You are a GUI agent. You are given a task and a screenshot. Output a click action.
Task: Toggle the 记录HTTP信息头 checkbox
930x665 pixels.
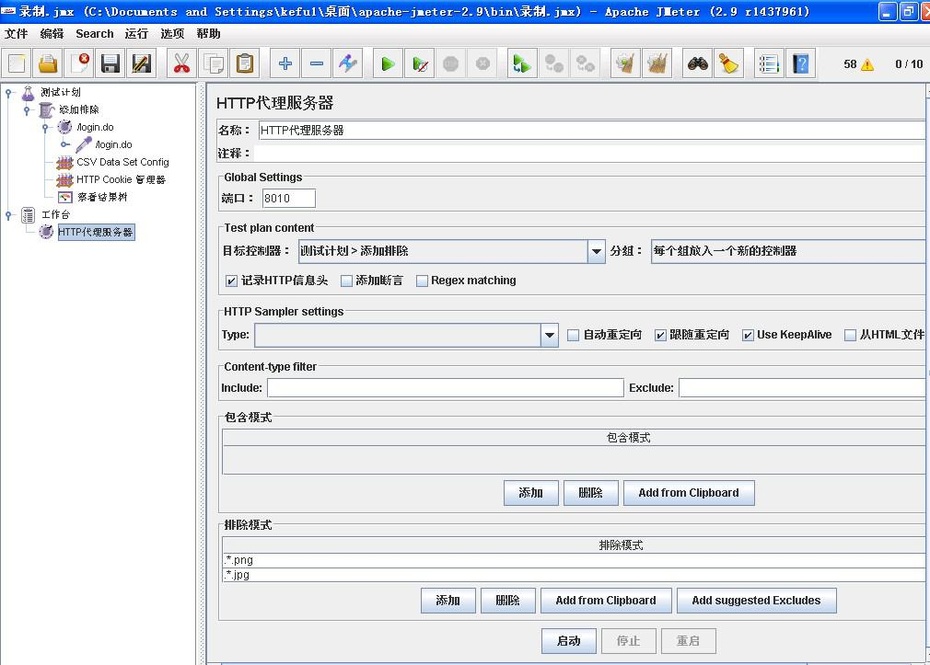(x=232, y=281)
